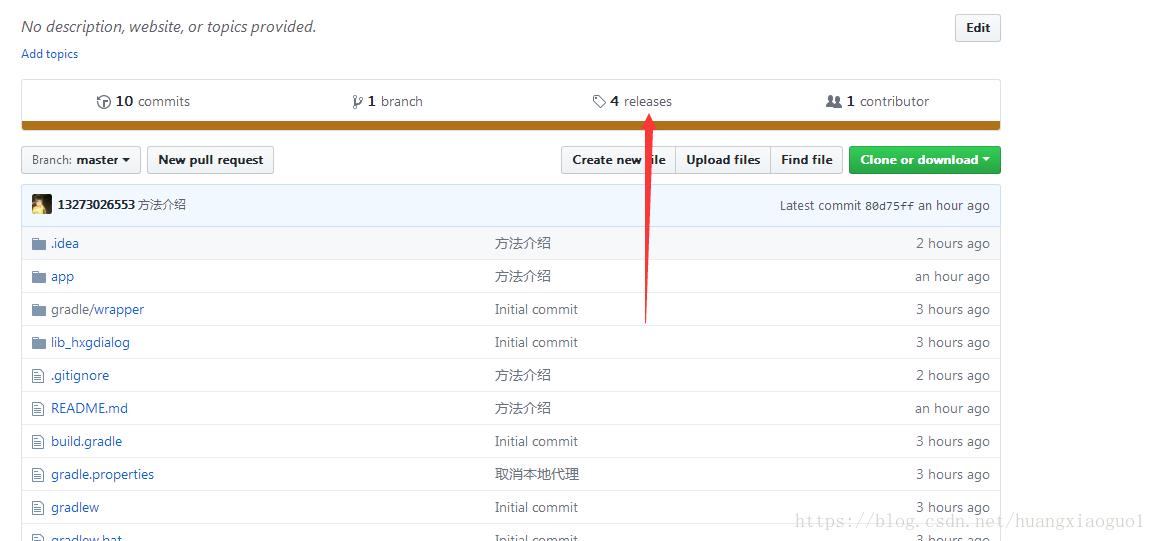Open author 13273026553 profile link
The height and width of the screenshot is (541, 1156).
(x=96, y=205)
